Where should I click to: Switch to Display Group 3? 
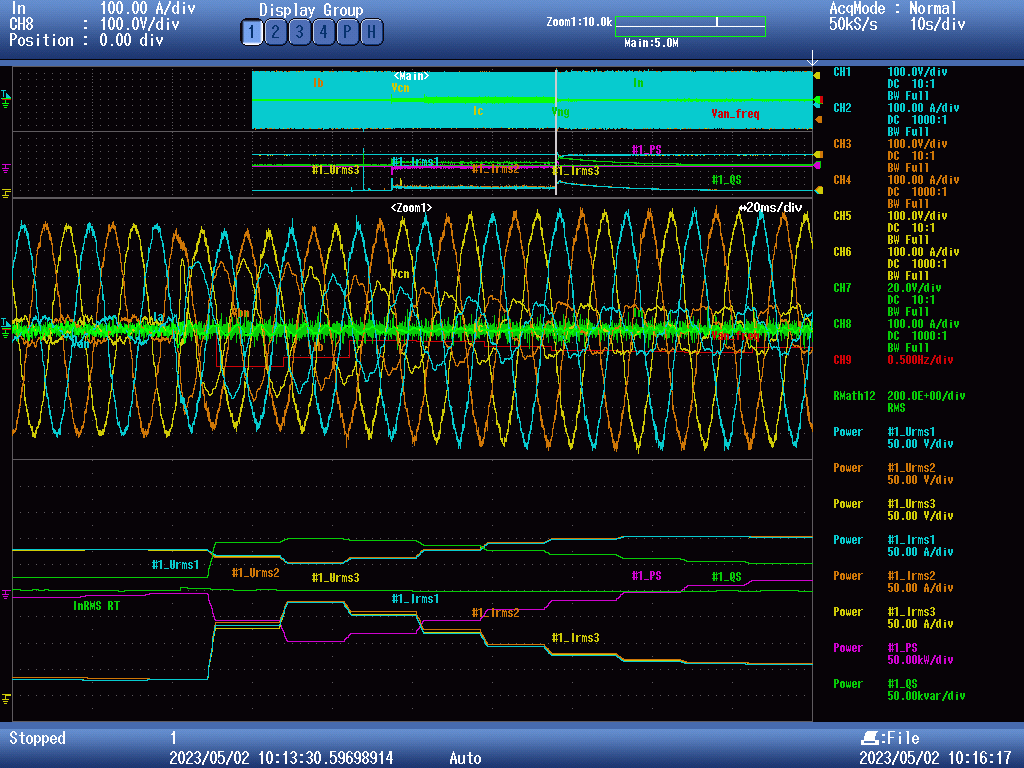click(x=299, y=33)
